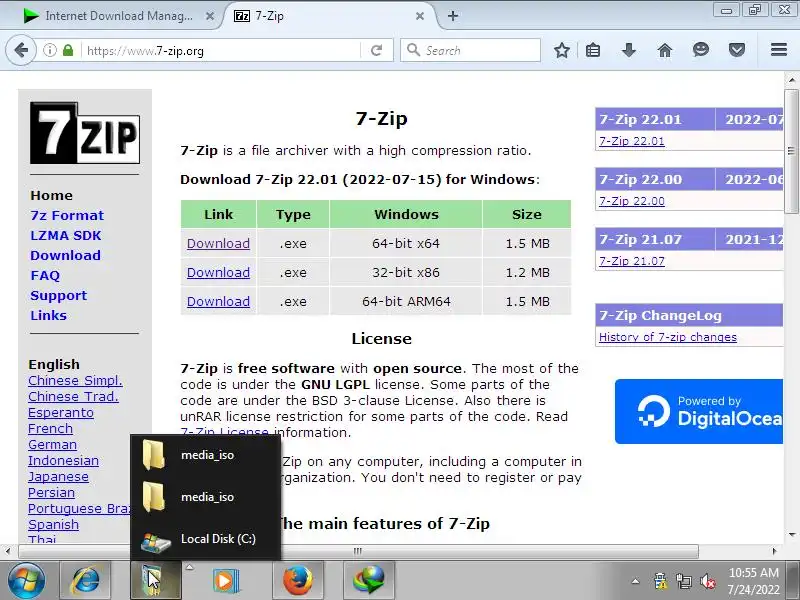Open Windows Media Player from taskbar
The height and width of the screenshot is (600, 800).
click(226, 581)
